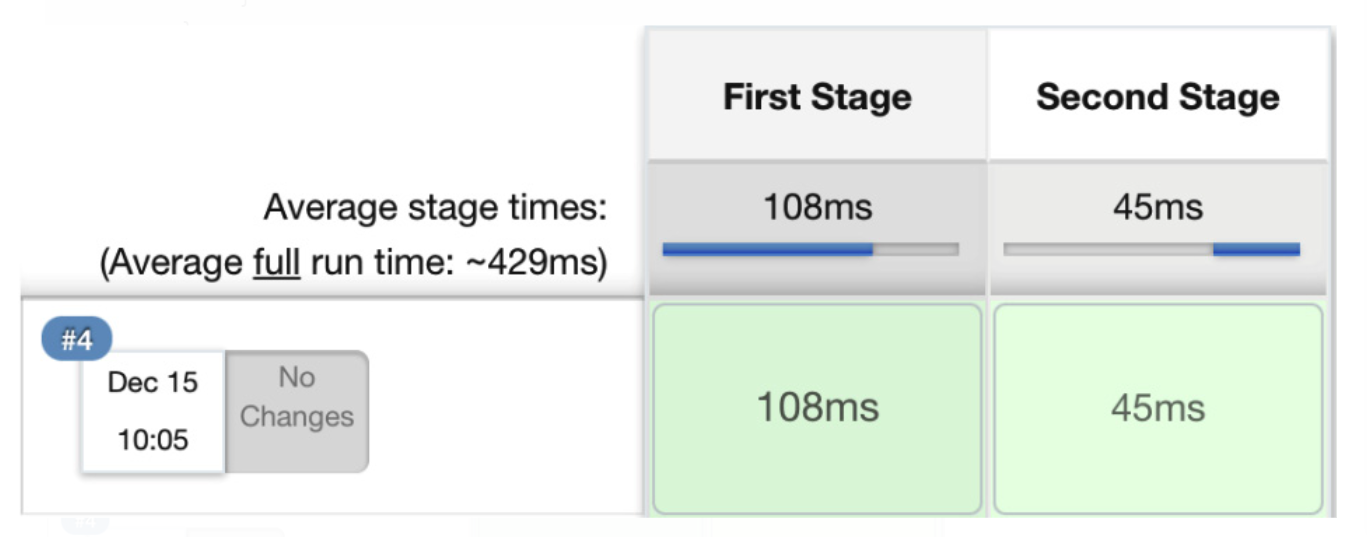The width and height of the screenshot is (1367, 537).
Task: Click gray unfilled end of First Stage bar
Action: (x=915, y=249)
